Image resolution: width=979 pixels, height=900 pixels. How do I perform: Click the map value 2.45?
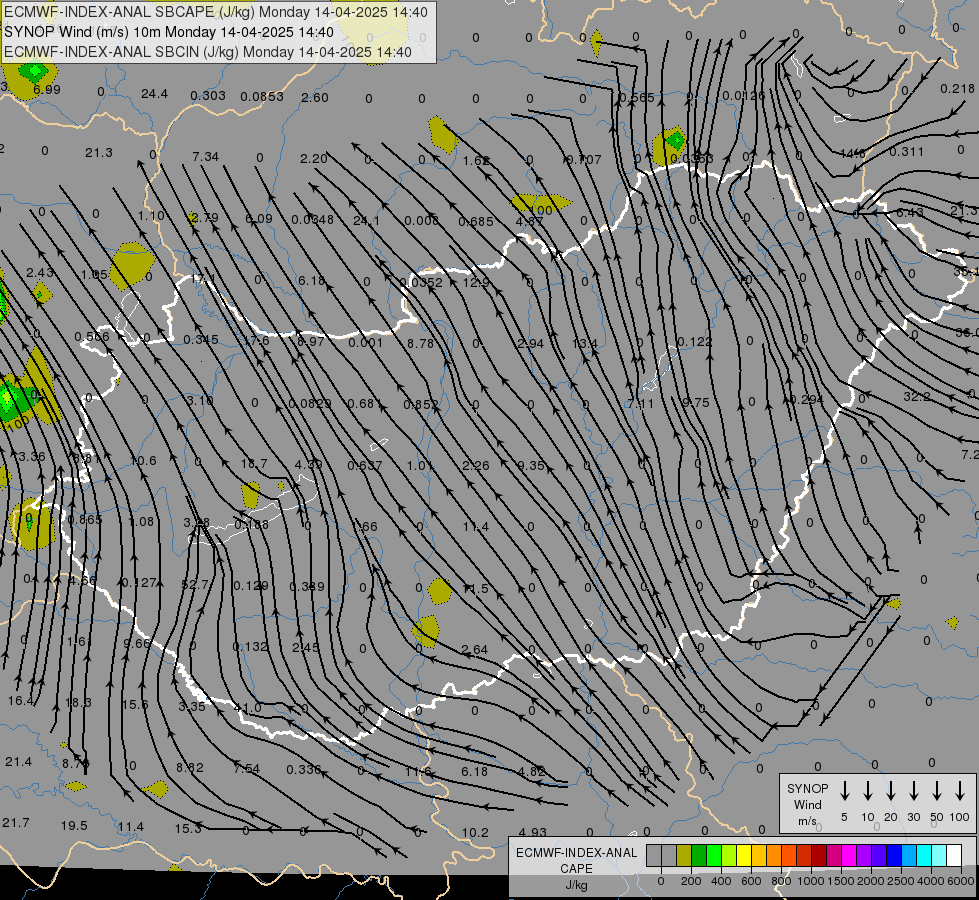pyautogui.click(x=305, y=648)
